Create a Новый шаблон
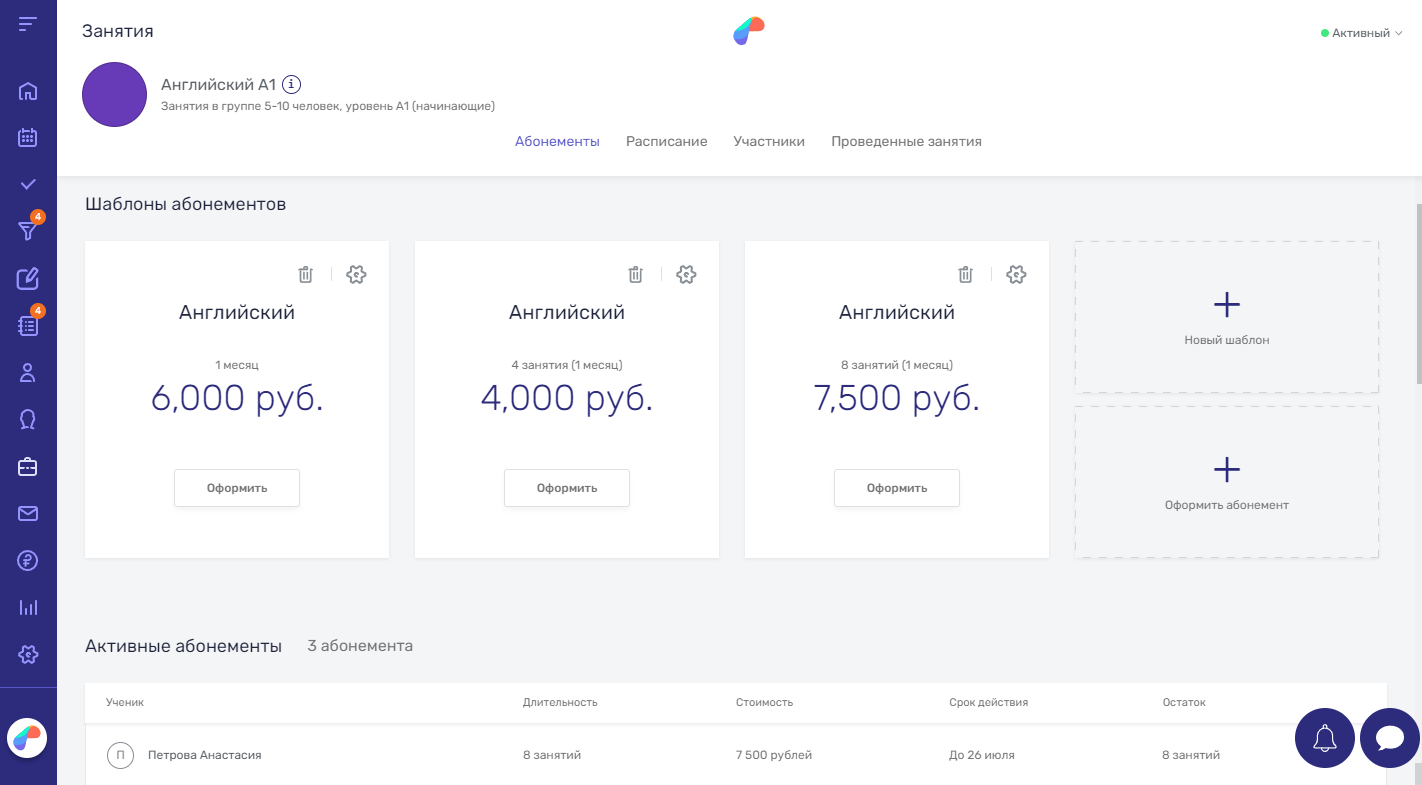1422x785 pixels. point(1227,317)
